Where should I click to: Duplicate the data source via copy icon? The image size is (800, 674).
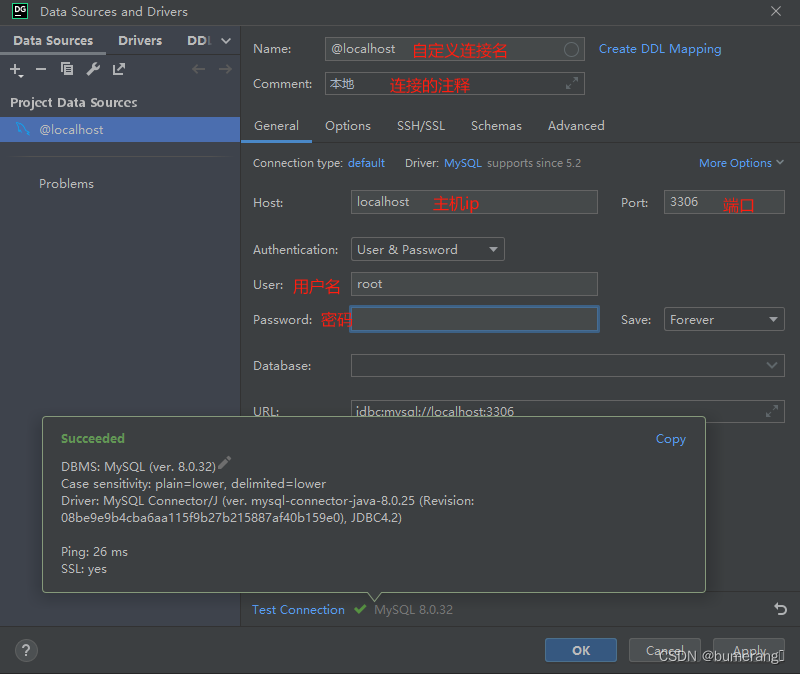65,69
